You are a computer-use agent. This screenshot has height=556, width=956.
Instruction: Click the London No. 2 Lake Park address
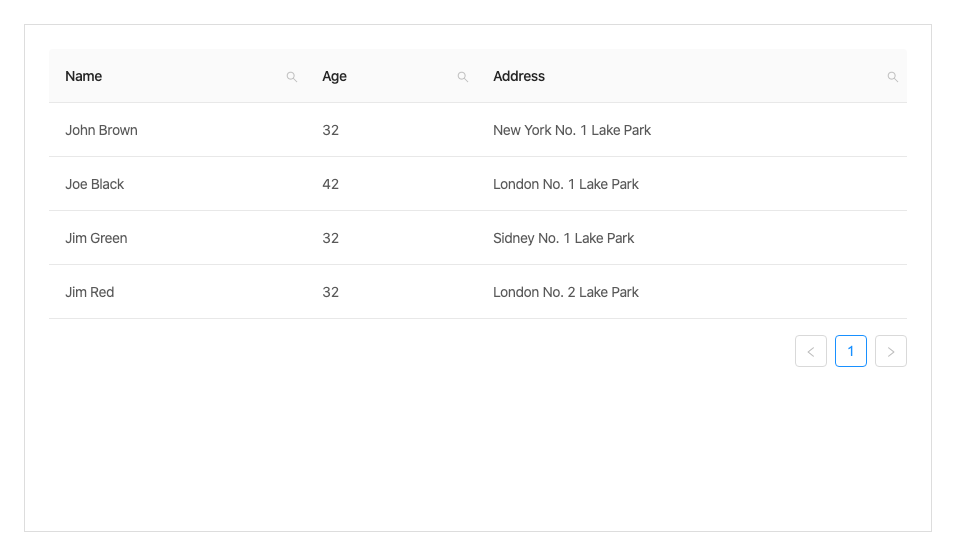pos(566,292)
